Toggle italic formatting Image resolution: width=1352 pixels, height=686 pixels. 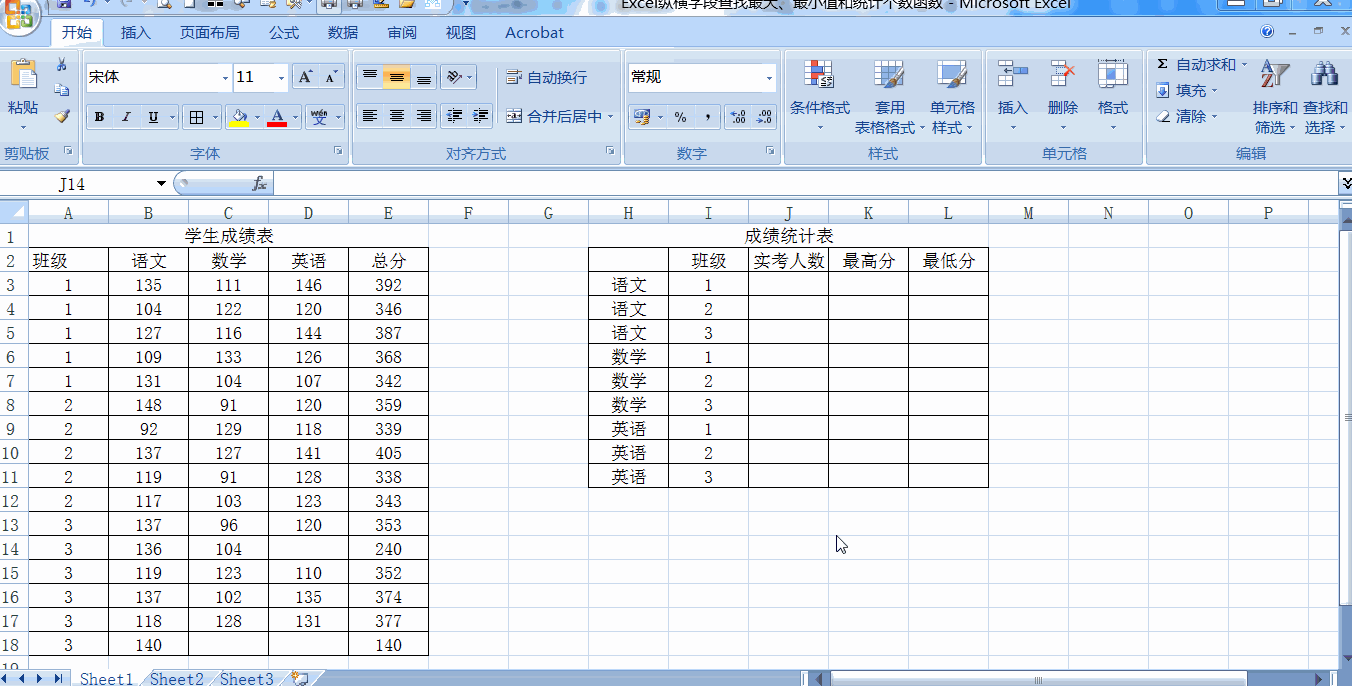126,117
